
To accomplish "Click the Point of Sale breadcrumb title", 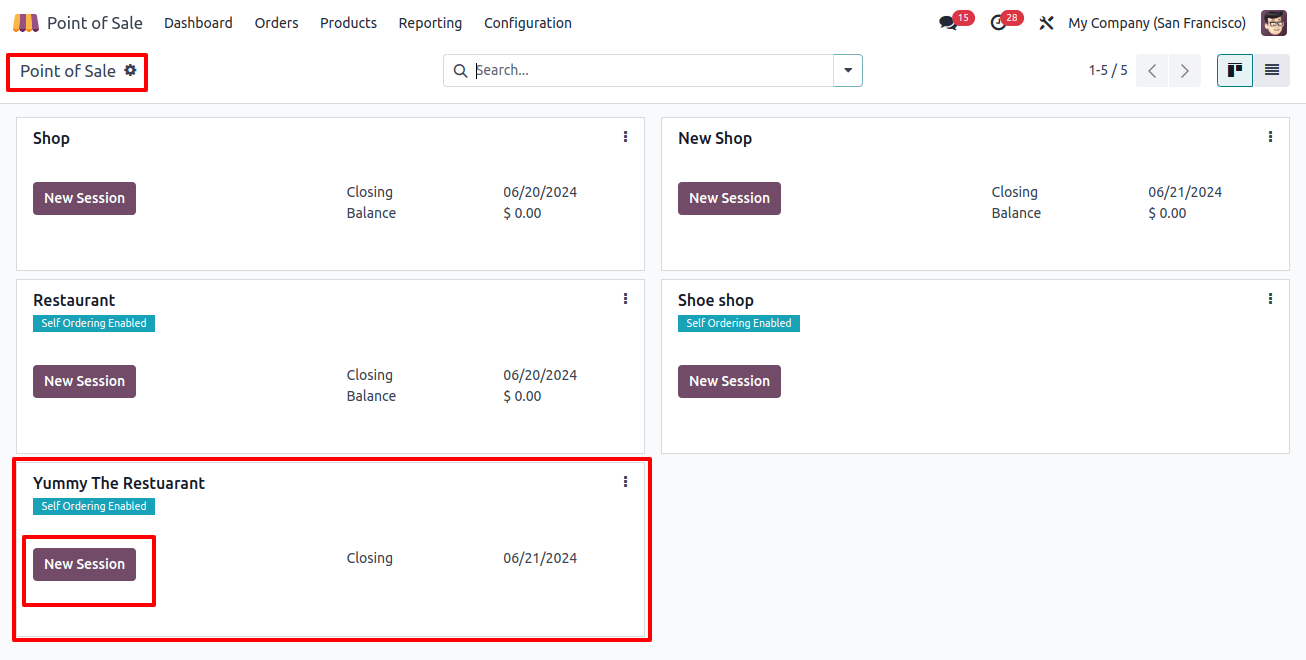I will (x=68, y=71).
